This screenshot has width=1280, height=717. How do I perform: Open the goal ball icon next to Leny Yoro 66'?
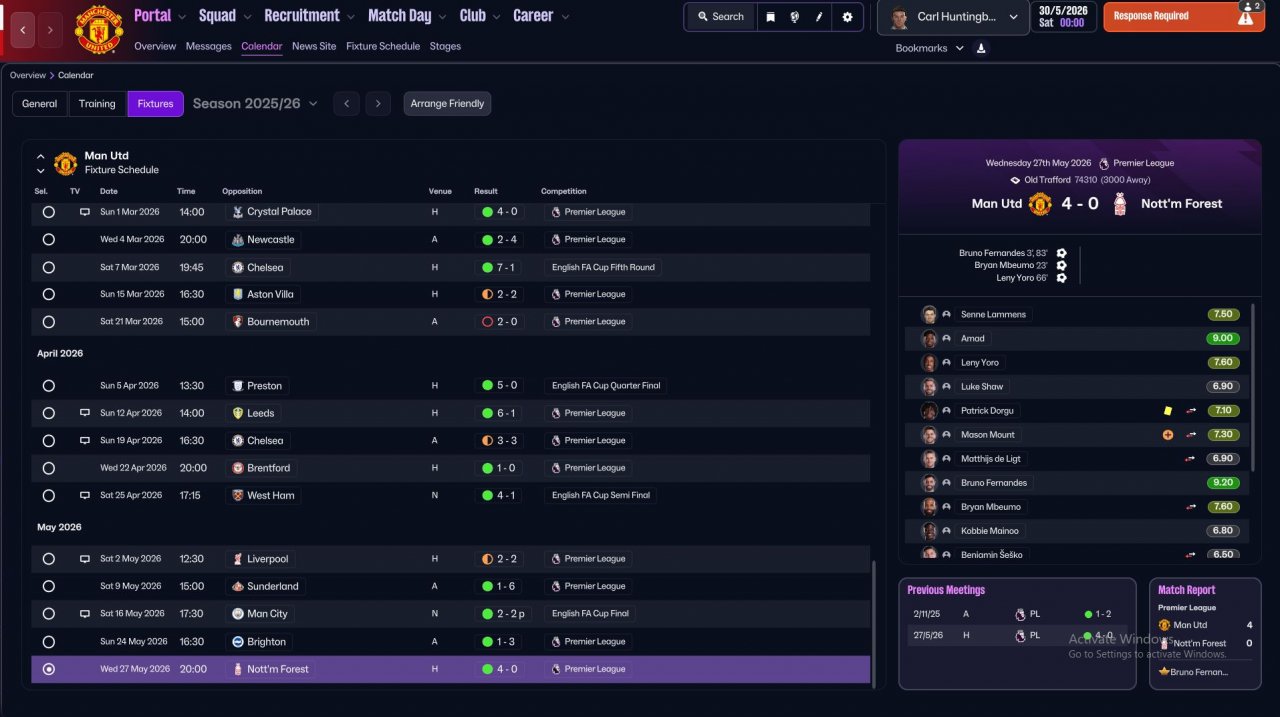pos(1061,278)
